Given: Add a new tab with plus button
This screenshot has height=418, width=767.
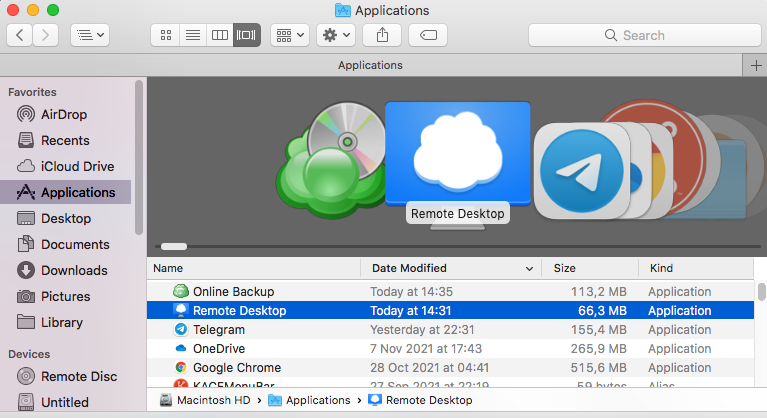Looking at the screenshot, I should click(x=756, y=66).
